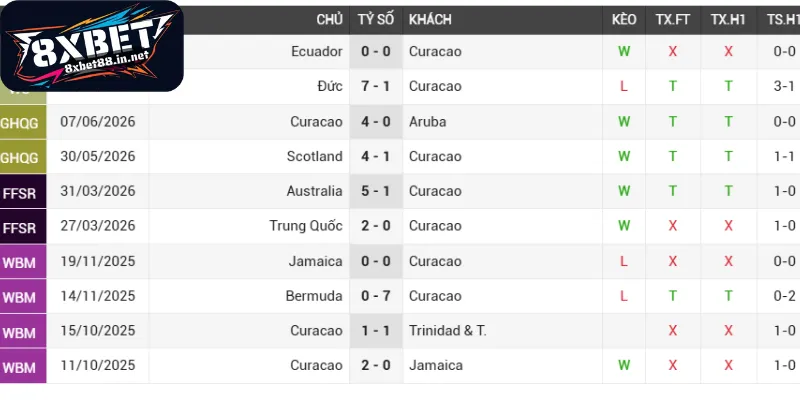Click the Trung Quốc team name
The image size is (800, 400).
pyautogui.click(x=306, y=226)
